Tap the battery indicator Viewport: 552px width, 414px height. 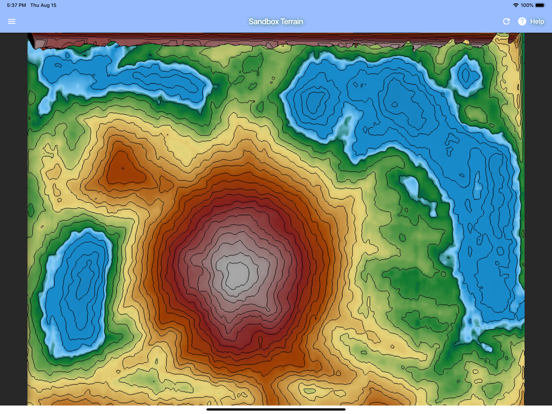tap(540, 5)
